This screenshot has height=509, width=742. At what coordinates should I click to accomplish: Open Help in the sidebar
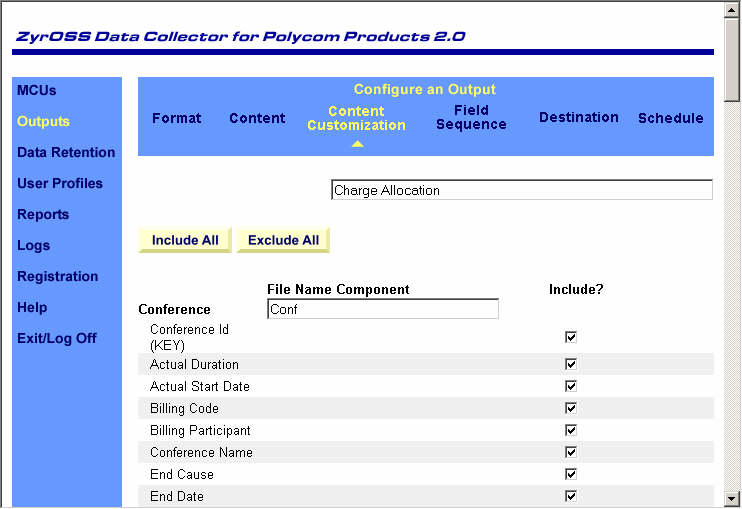click(32, 307)
